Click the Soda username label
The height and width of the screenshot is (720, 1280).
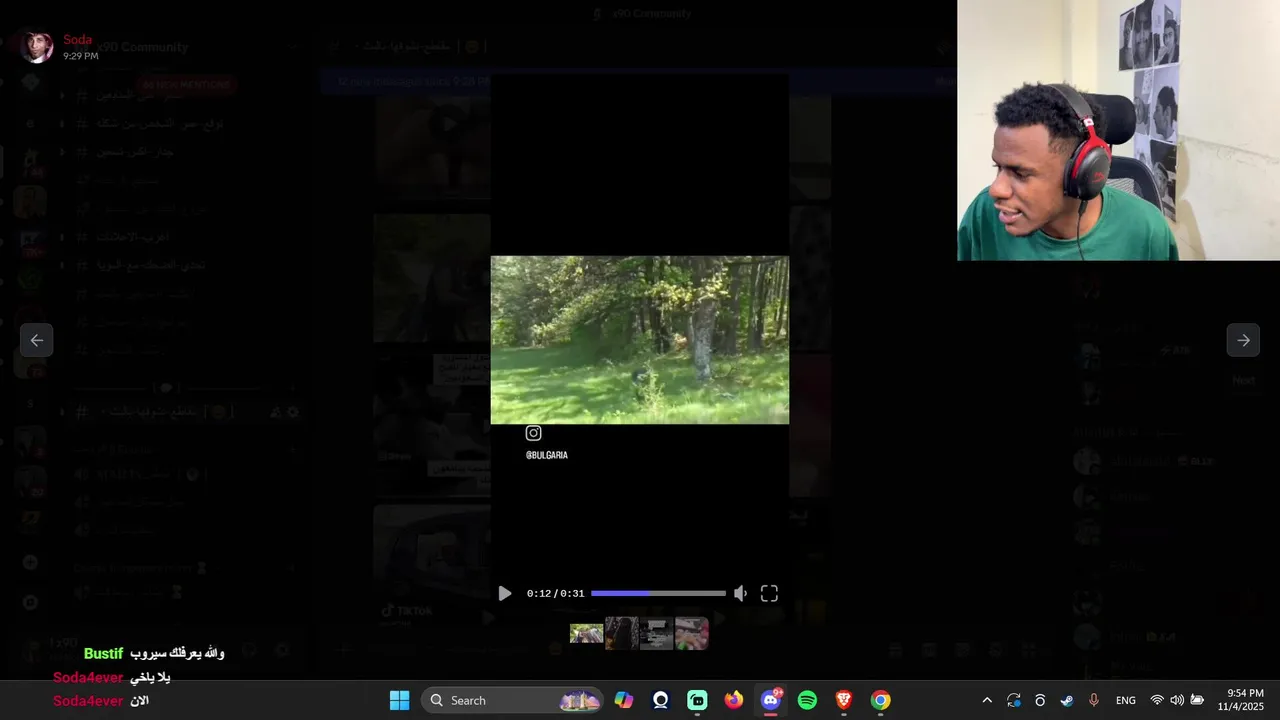[77, 40]
